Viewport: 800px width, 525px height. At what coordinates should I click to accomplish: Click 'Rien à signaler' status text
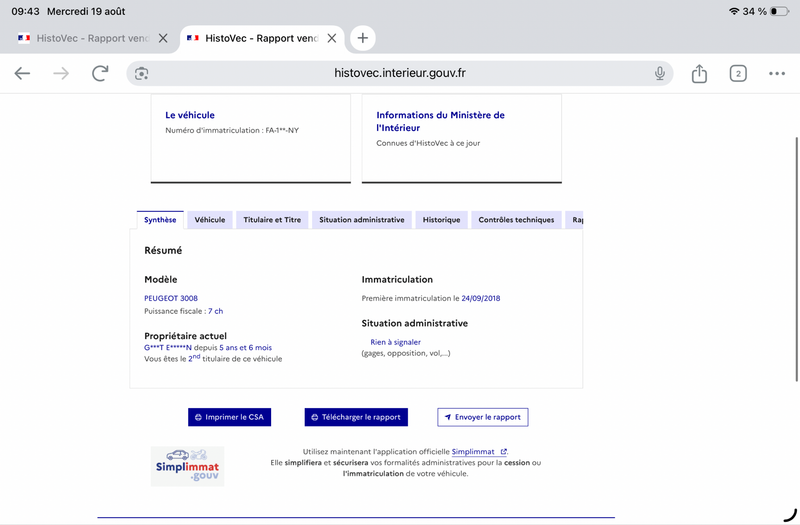[395, 342]
